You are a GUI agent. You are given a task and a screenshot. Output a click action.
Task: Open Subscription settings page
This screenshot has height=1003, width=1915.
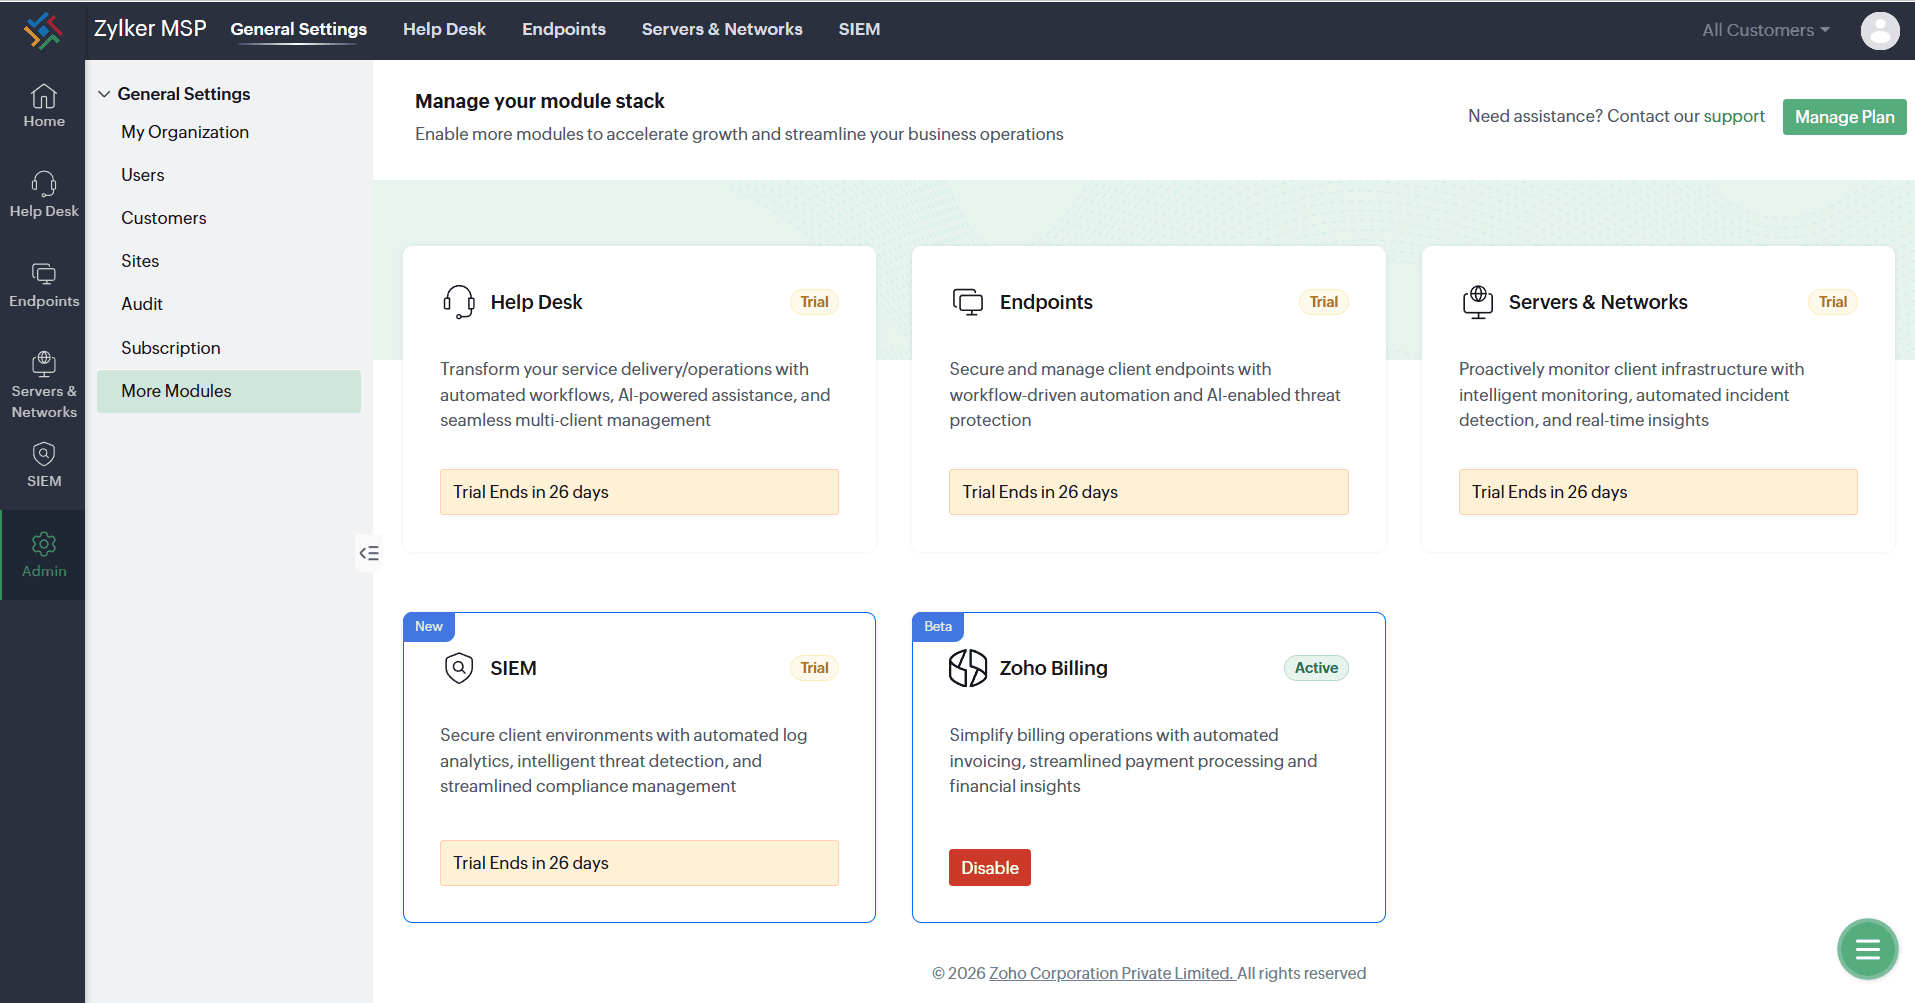pyautogui.click(x=229, y=348)
